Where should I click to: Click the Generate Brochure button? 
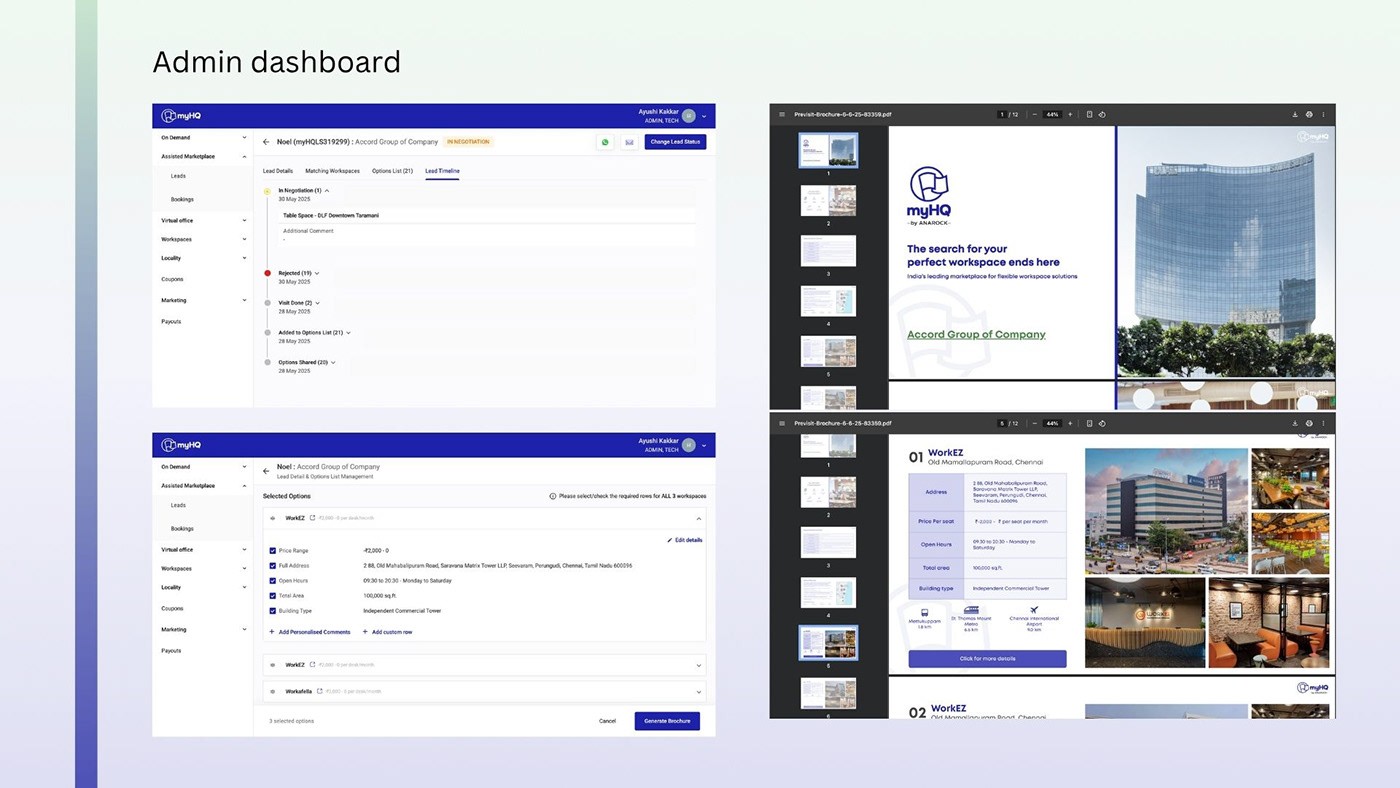[x=667, y=721]
